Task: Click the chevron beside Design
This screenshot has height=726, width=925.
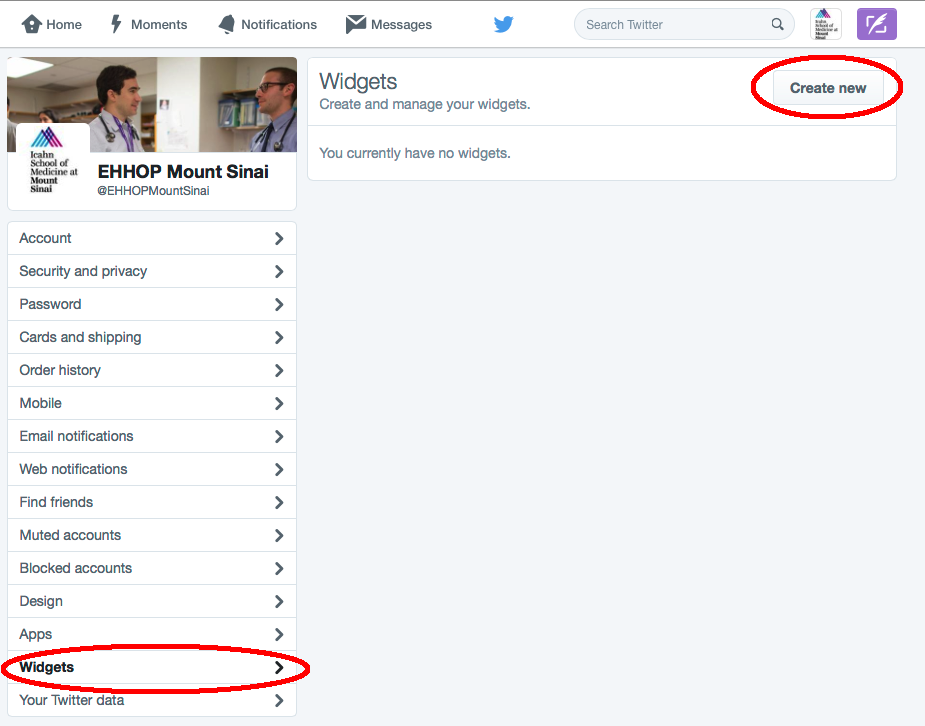Action: click(278, 601)
